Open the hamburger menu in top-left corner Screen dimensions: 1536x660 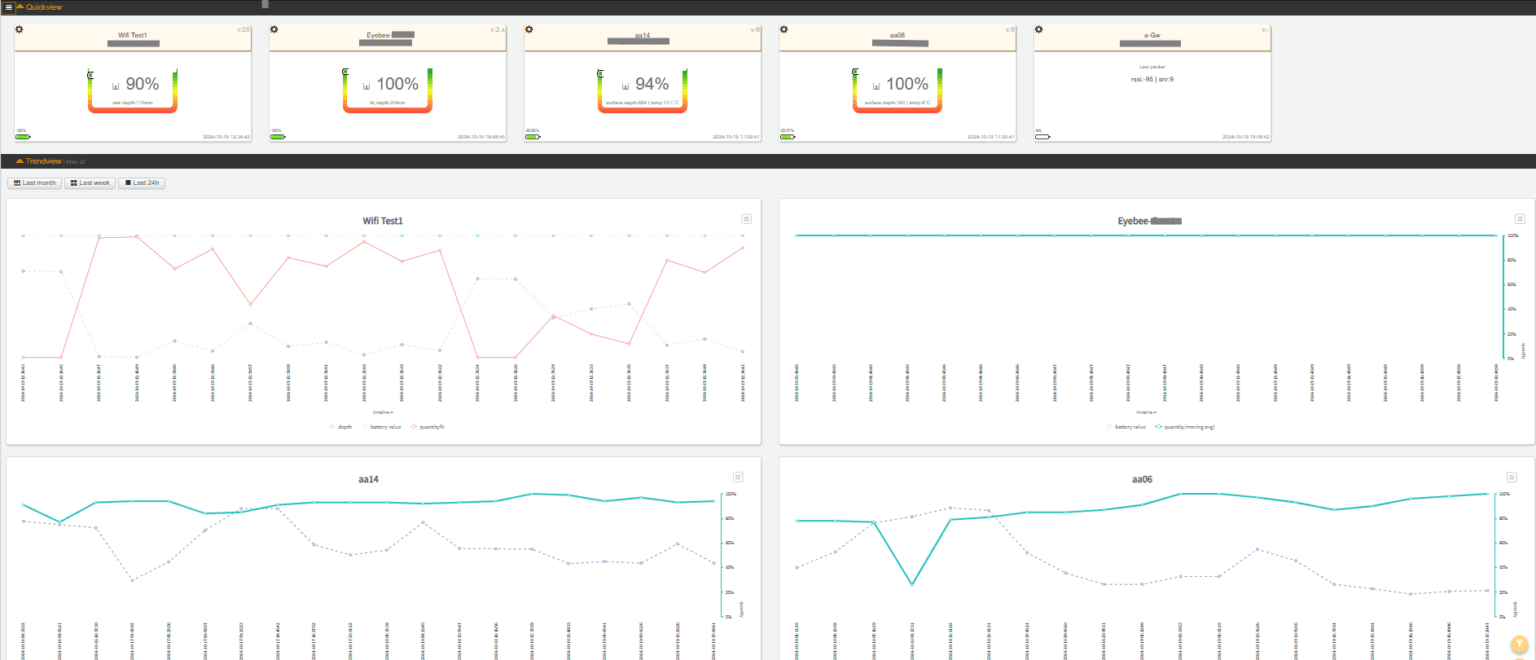pos(8,7)
